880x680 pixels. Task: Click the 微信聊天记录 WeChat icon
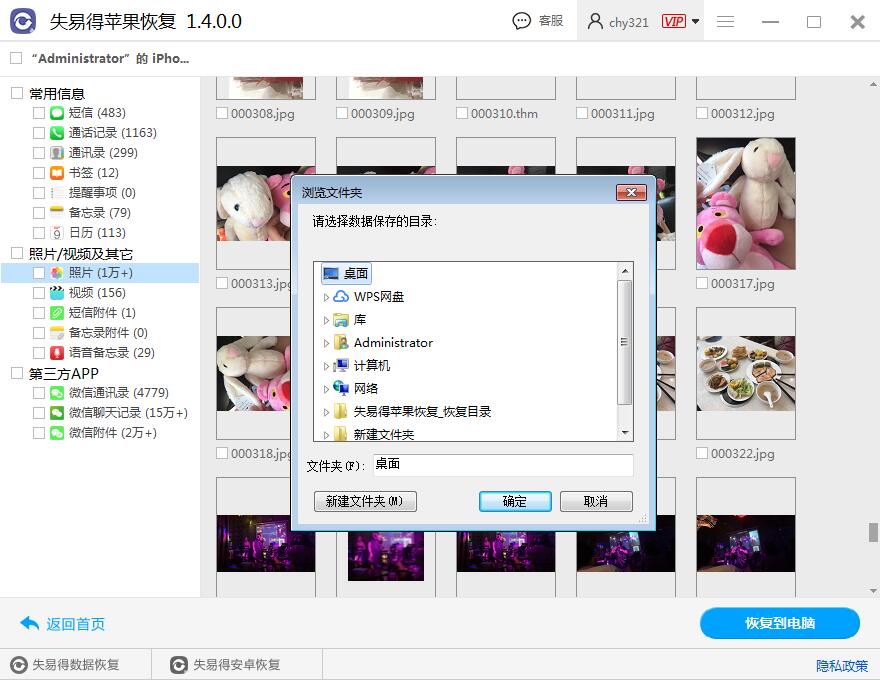[57, 413]
